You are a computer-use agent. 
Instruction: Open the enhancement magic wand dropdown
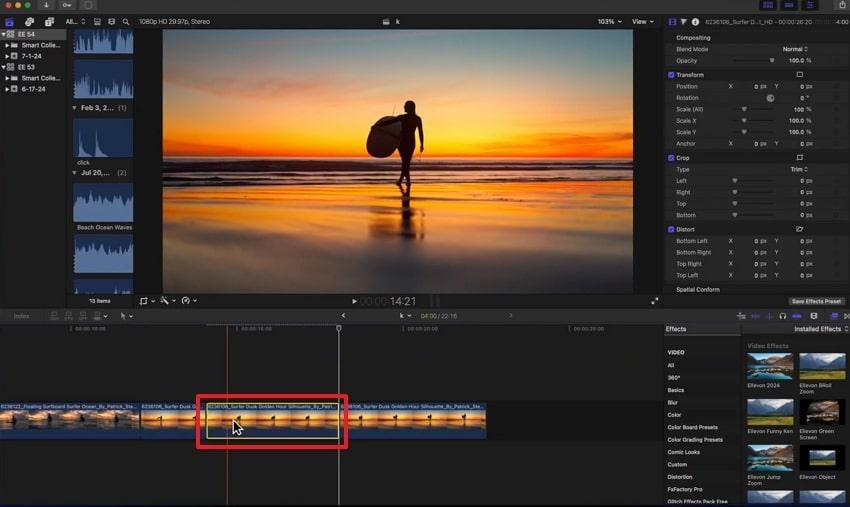click(x=167, y=300)
